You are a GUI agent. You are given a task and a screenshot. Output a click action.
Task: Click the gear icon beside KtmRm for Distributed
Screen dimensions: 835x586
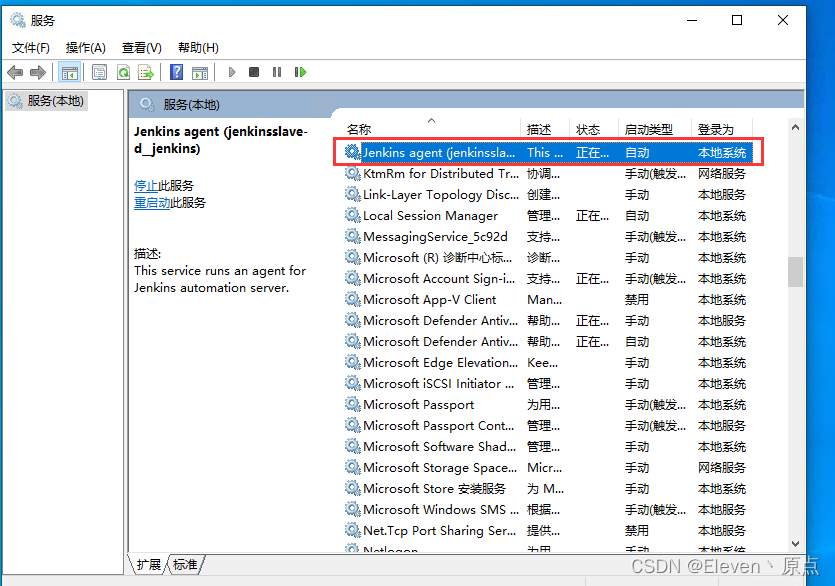coord(352,173)
